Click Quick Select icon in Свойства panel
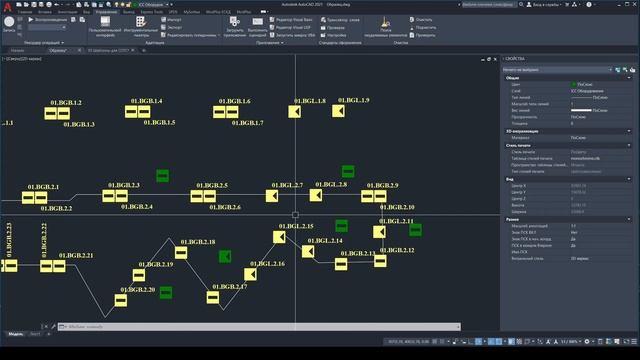The height and width of the screenshot is (360, 640). point(632,70)
